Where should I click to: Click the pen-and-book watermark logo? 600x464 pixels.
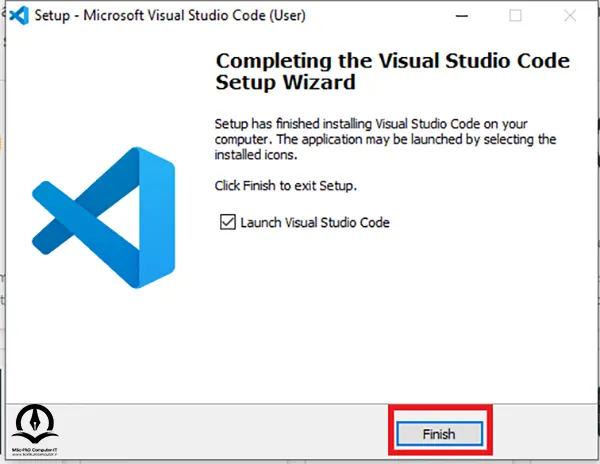coord(34,424)
